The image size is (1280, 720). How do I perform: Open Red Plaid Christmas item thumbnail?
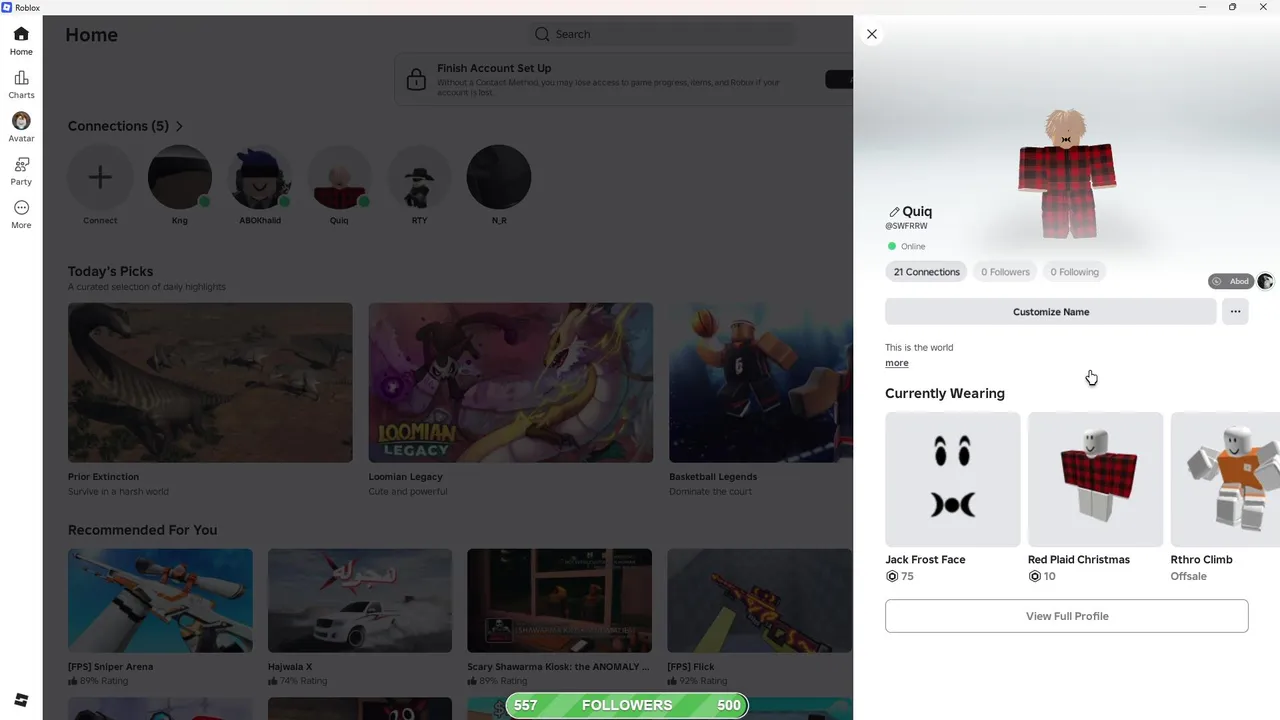[1095, 479]
